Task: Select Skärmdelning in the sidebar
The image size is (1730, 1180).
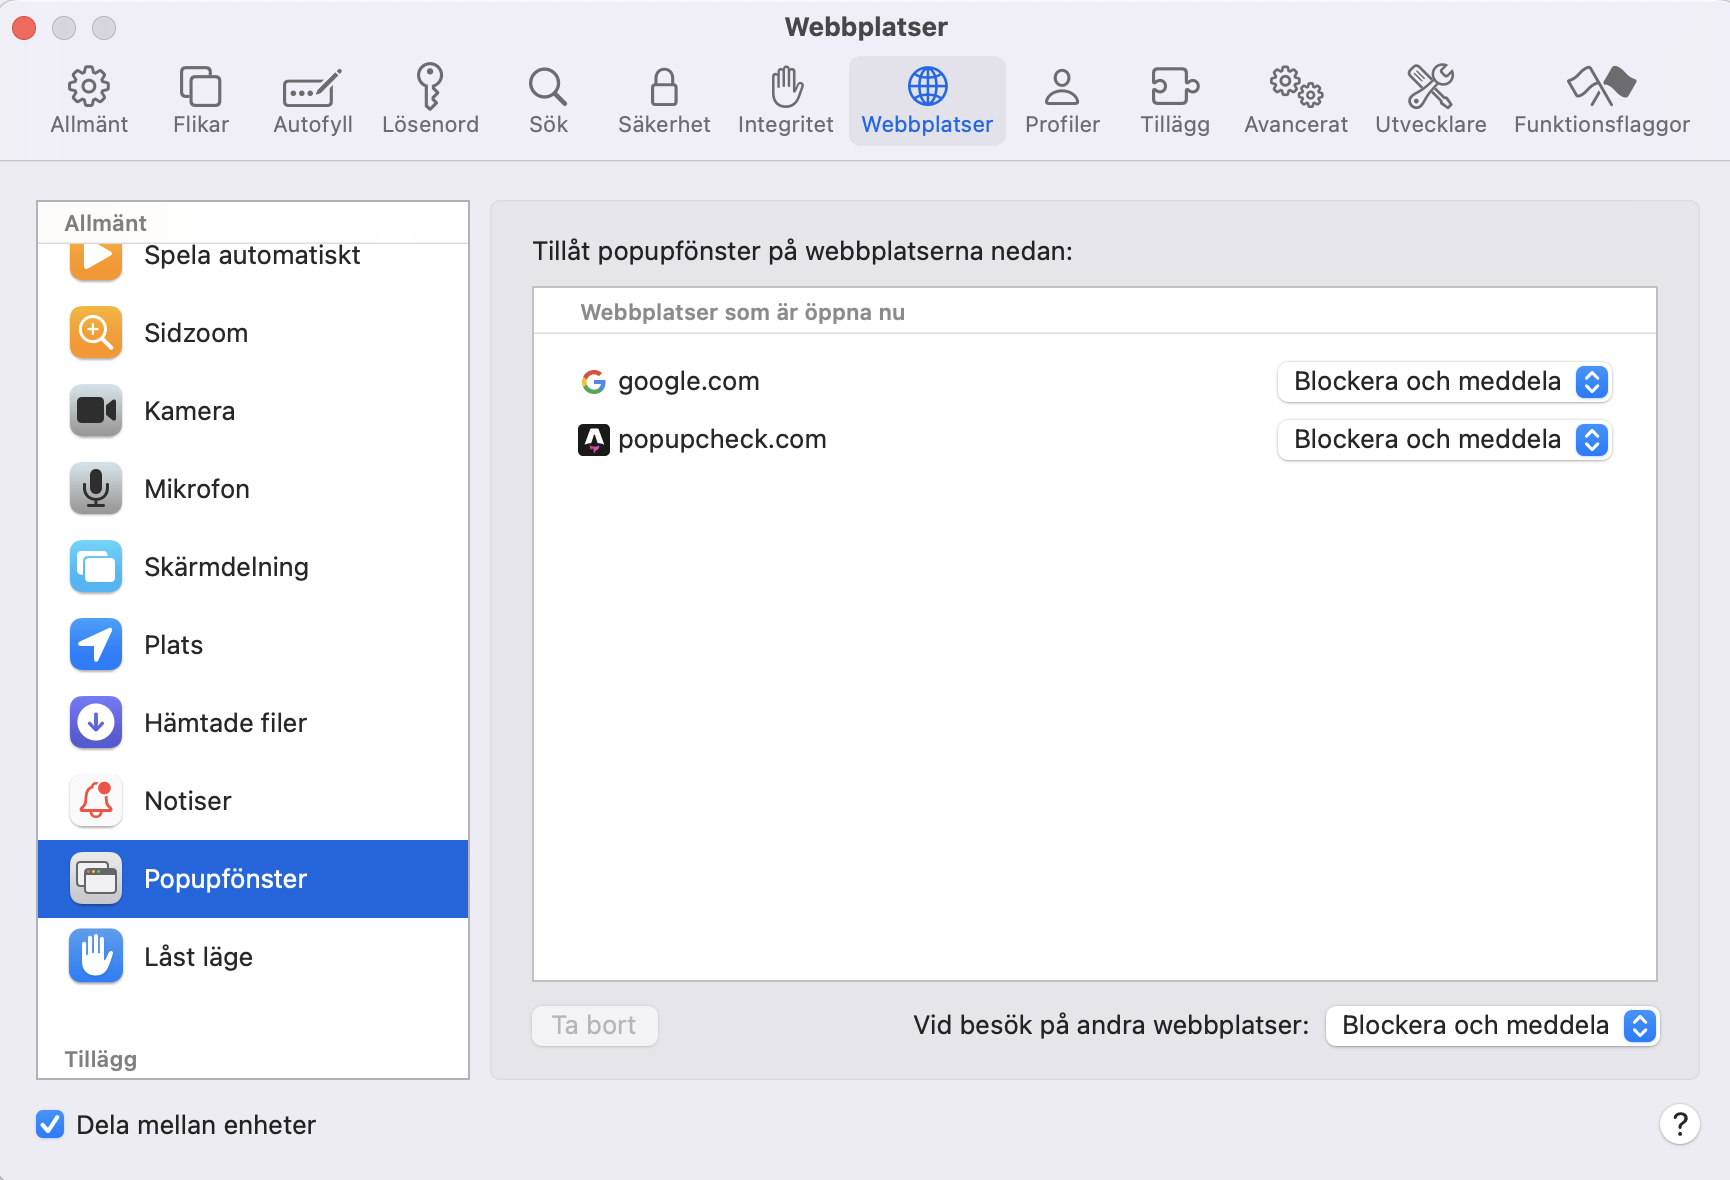Action: (x=253, y=567)
